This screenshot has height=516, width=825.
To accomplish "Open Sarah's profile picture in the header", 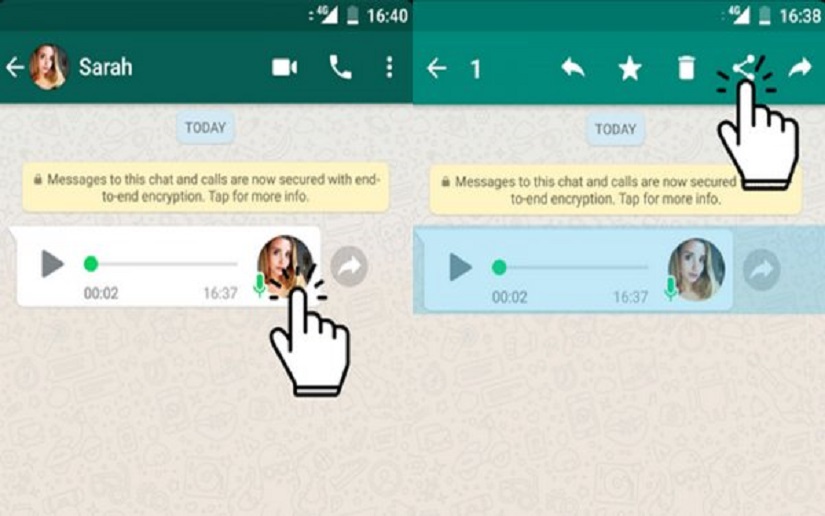I will coord(49,67).
